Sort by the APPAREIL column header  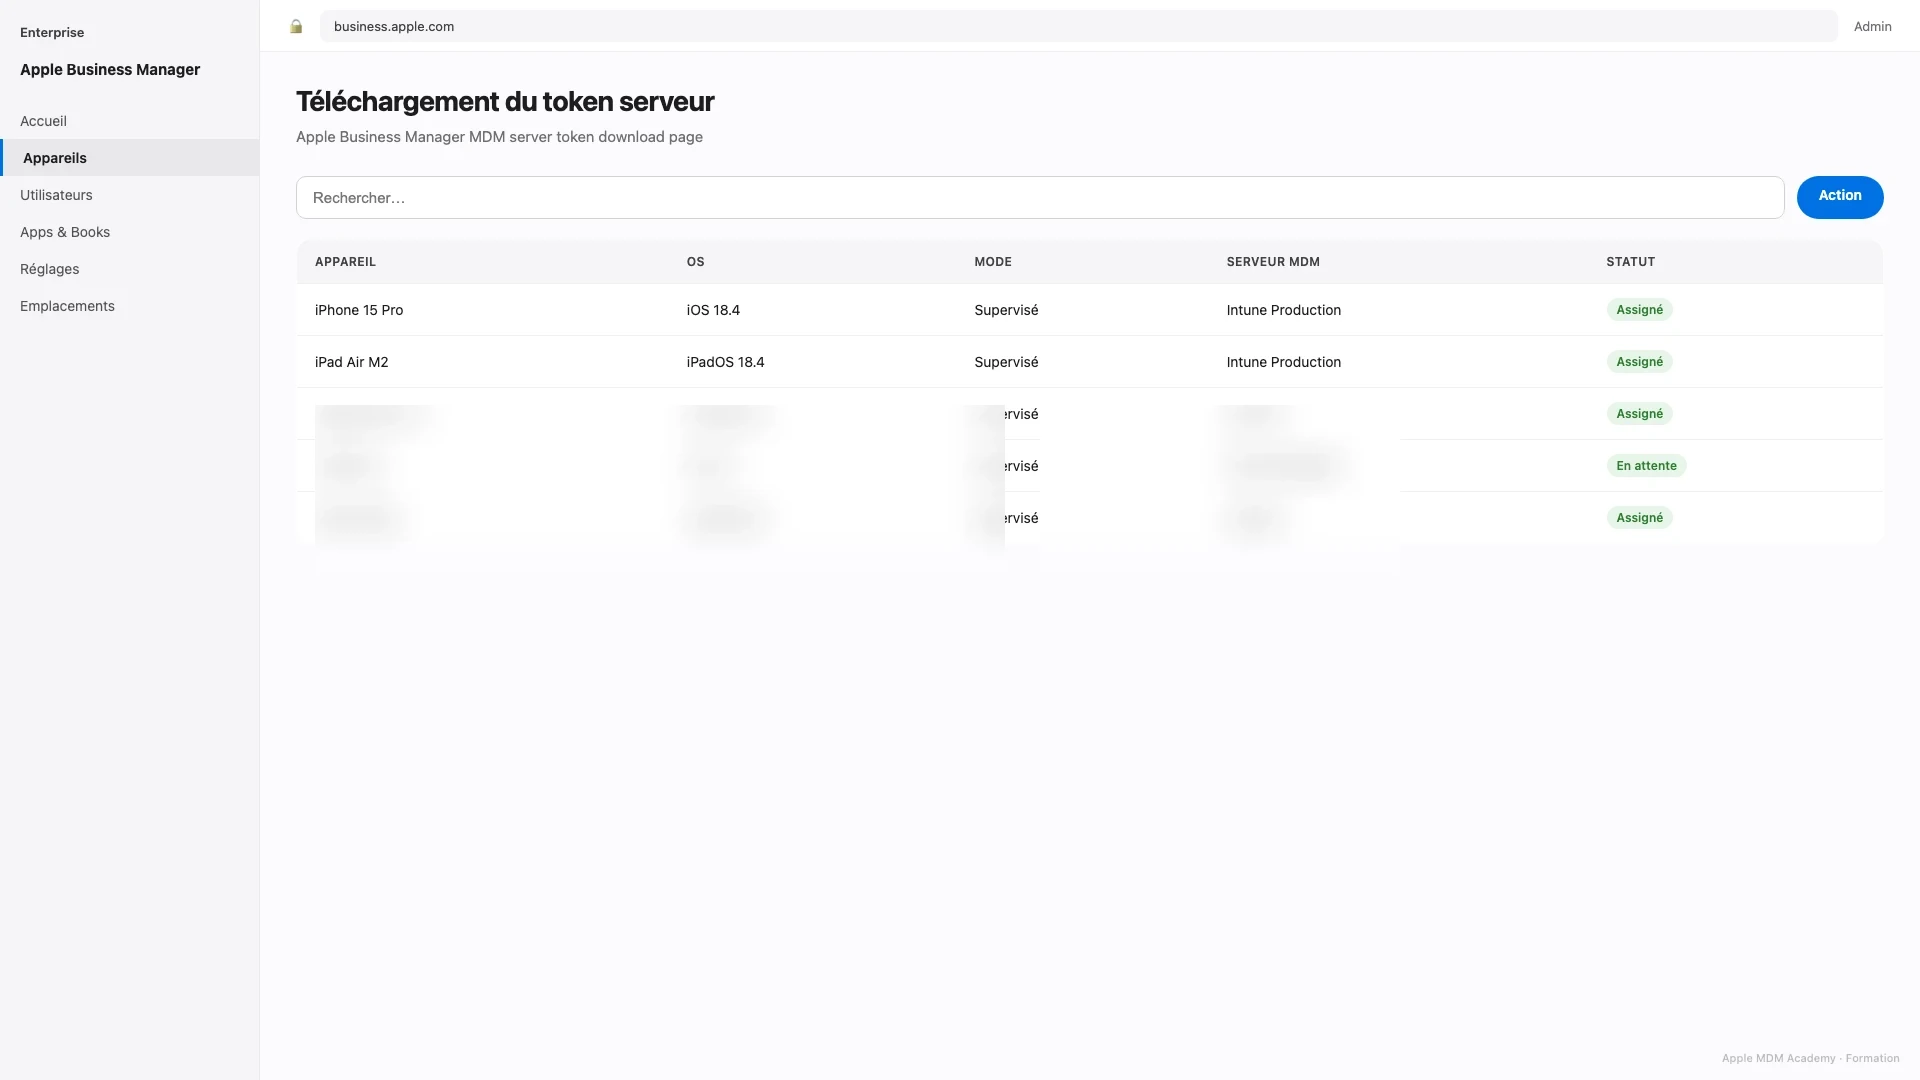[345, 262]
